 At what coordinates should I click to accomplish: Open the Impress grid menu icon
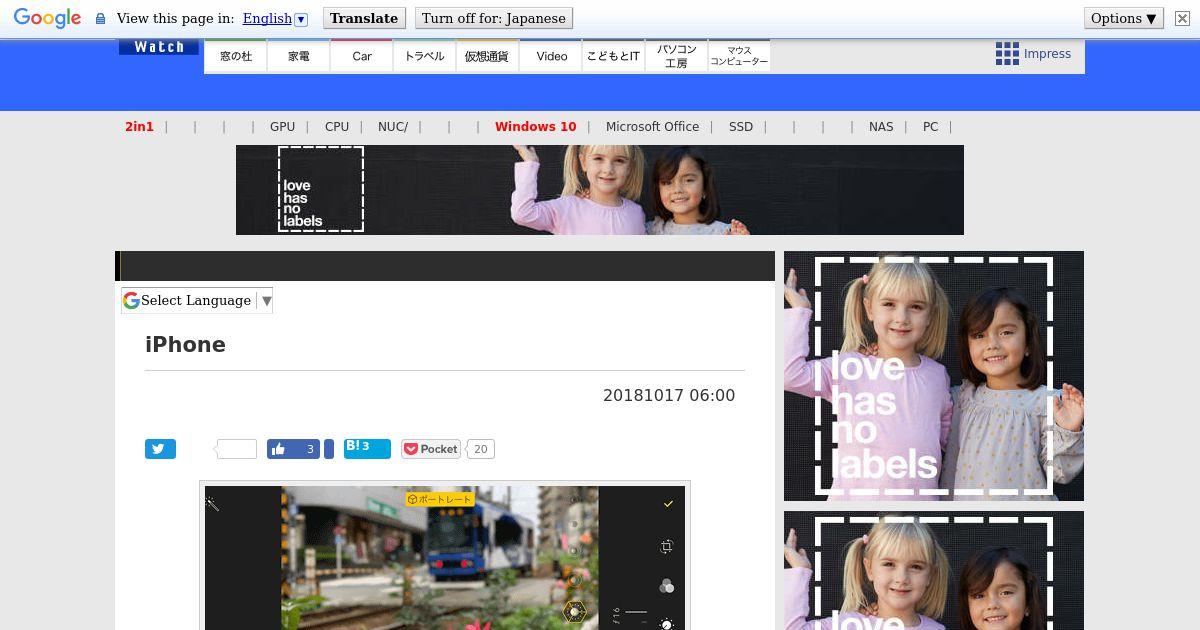click(1007, 54)
